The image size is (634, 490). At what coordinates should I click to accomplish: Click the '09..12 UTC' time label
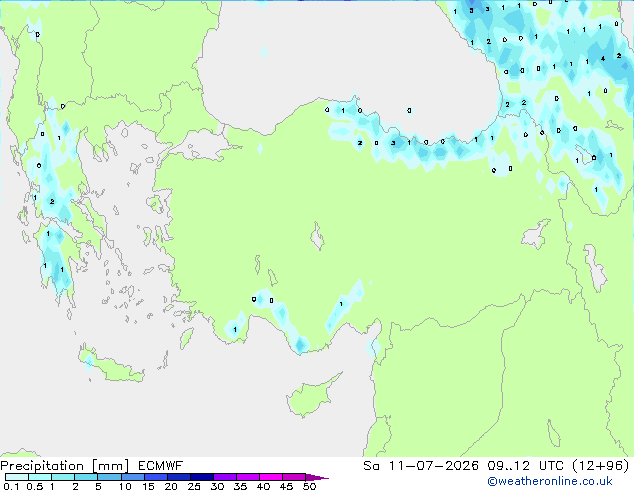[x=525, y=466]
